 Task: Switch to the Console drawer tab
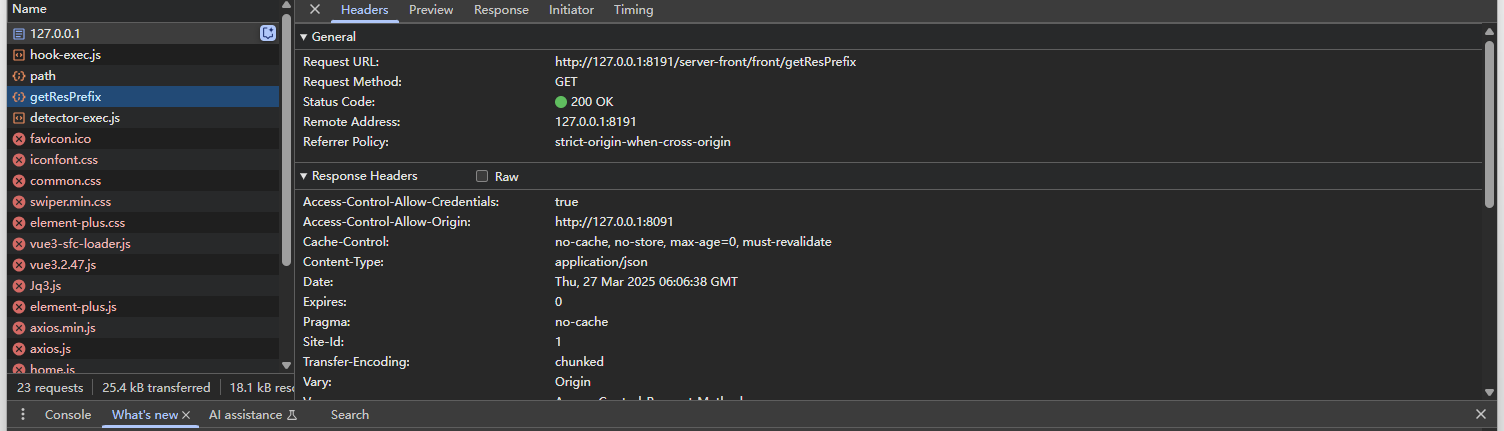[68, 415]
